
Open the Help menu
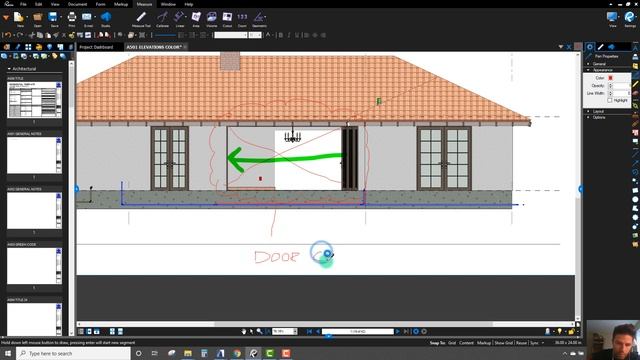tap(189, 4)
